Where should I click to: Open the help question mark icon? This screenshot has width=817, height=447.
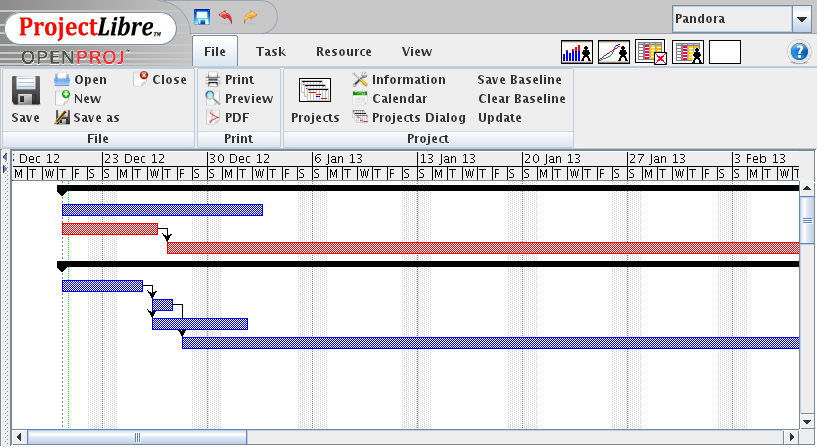(x=799, y=52)
